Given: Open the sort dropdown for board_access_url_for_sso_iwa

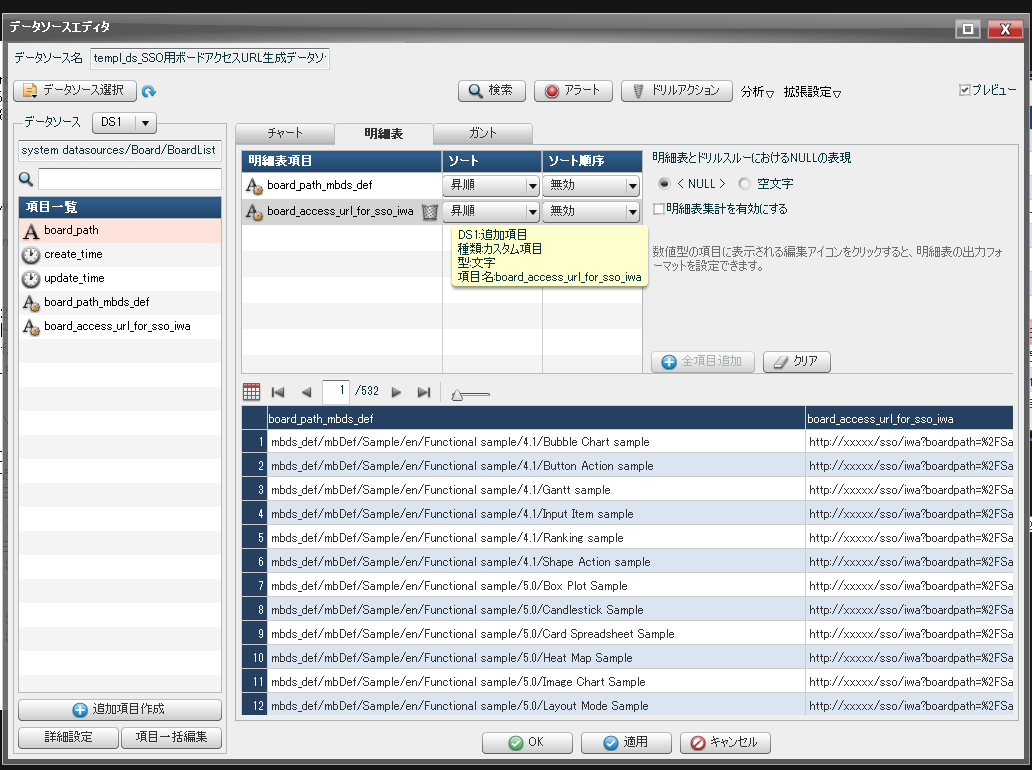Looking at the screenshot, I should tap(491, 211).
